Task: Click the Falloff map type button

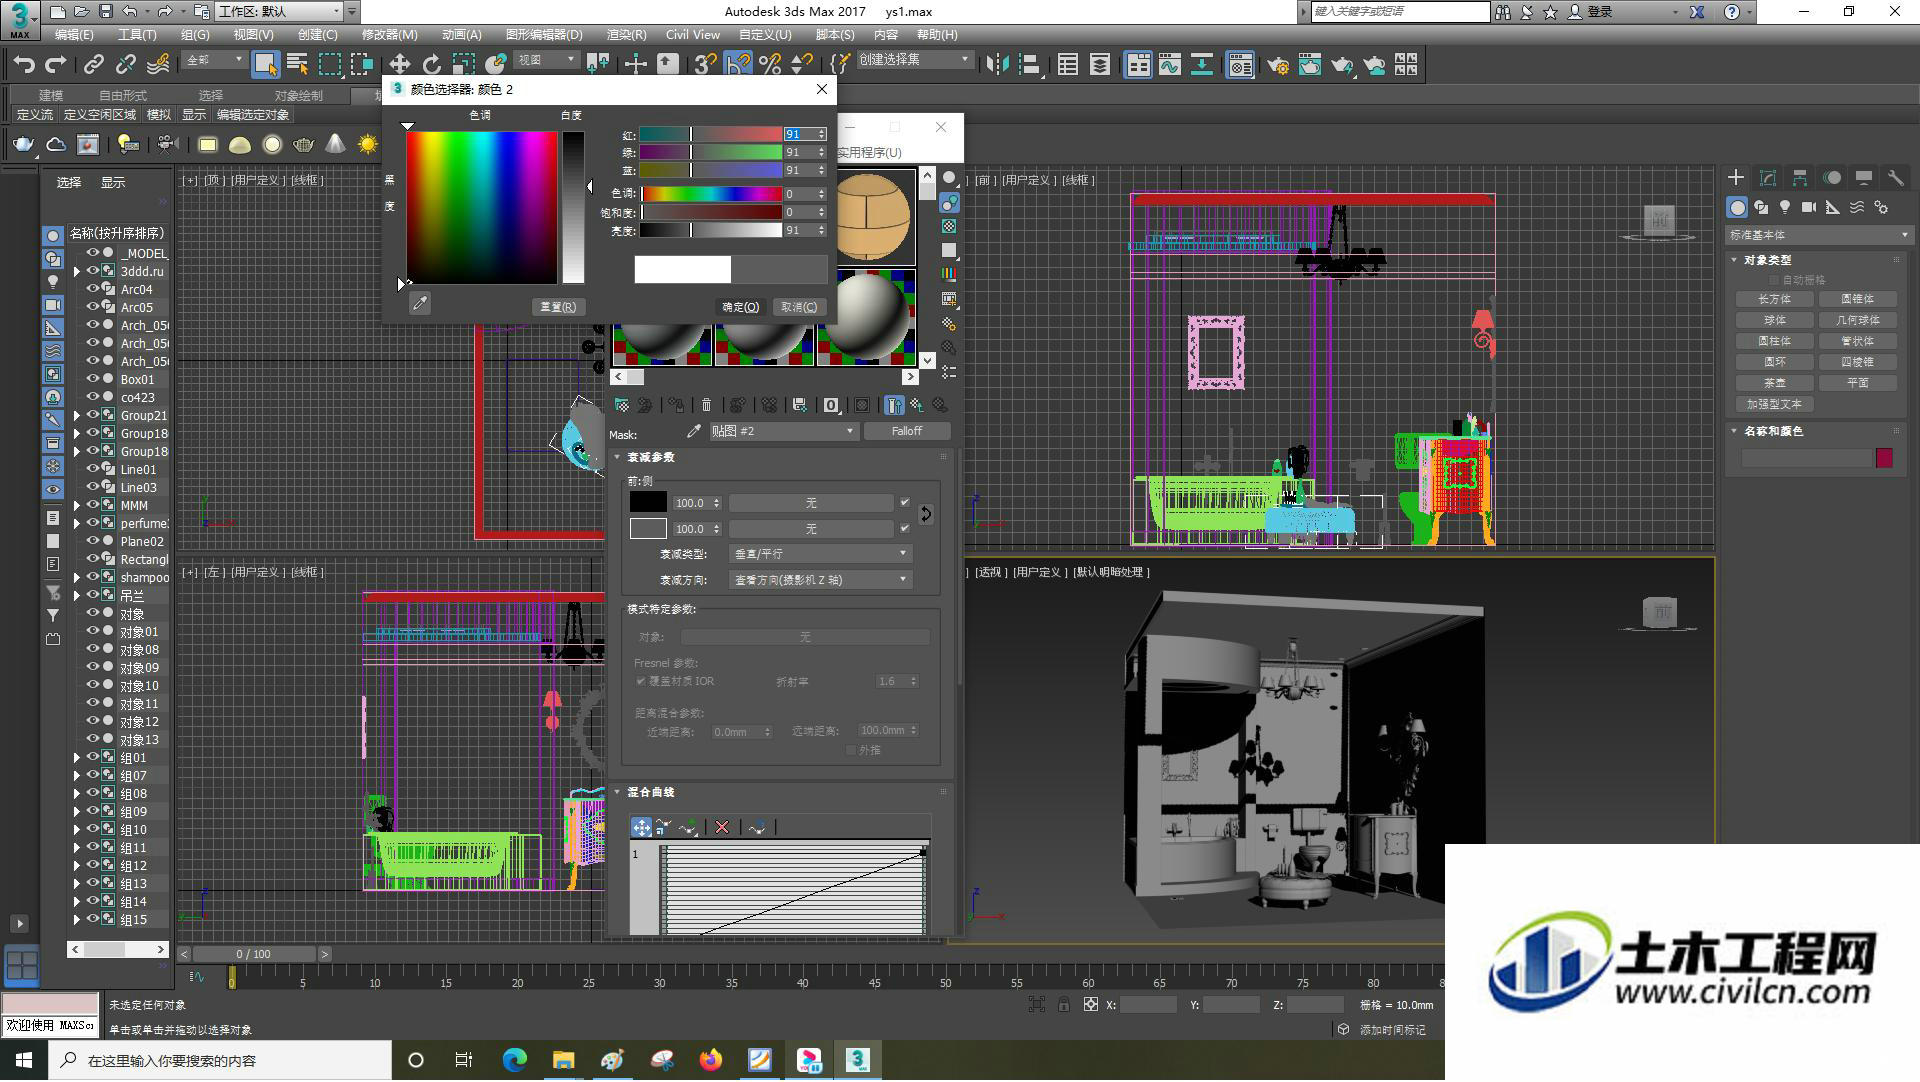Action: point(907,431)
